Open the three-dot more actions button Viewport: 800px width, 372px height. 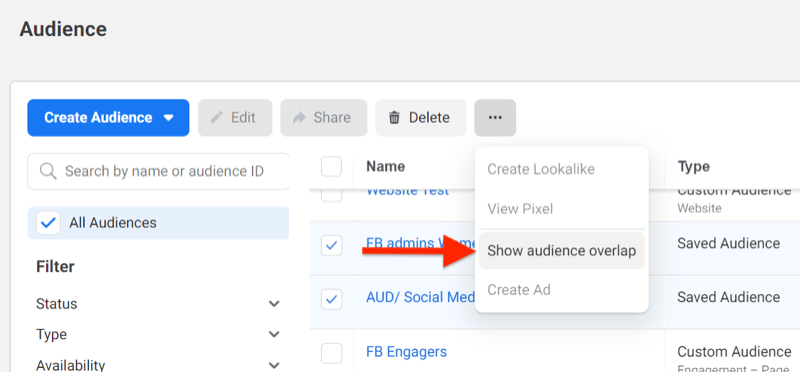(495, 118)
